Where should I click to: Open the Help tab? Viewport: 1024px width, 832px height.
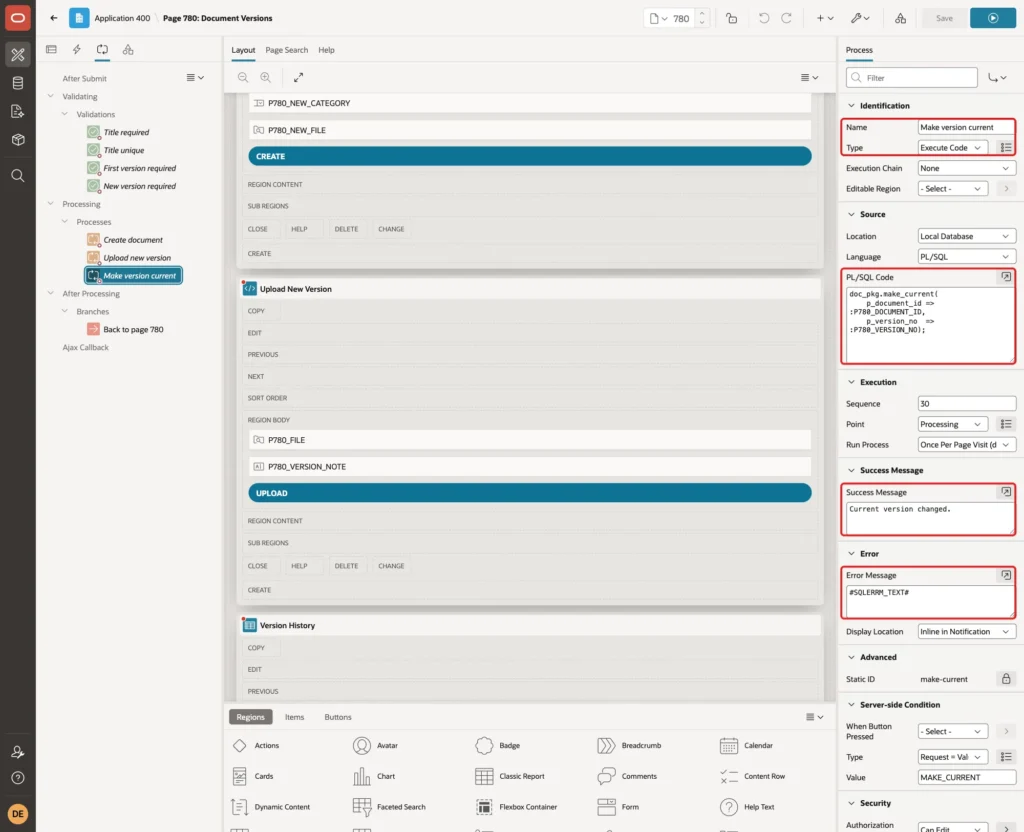(x=326, y=50)
